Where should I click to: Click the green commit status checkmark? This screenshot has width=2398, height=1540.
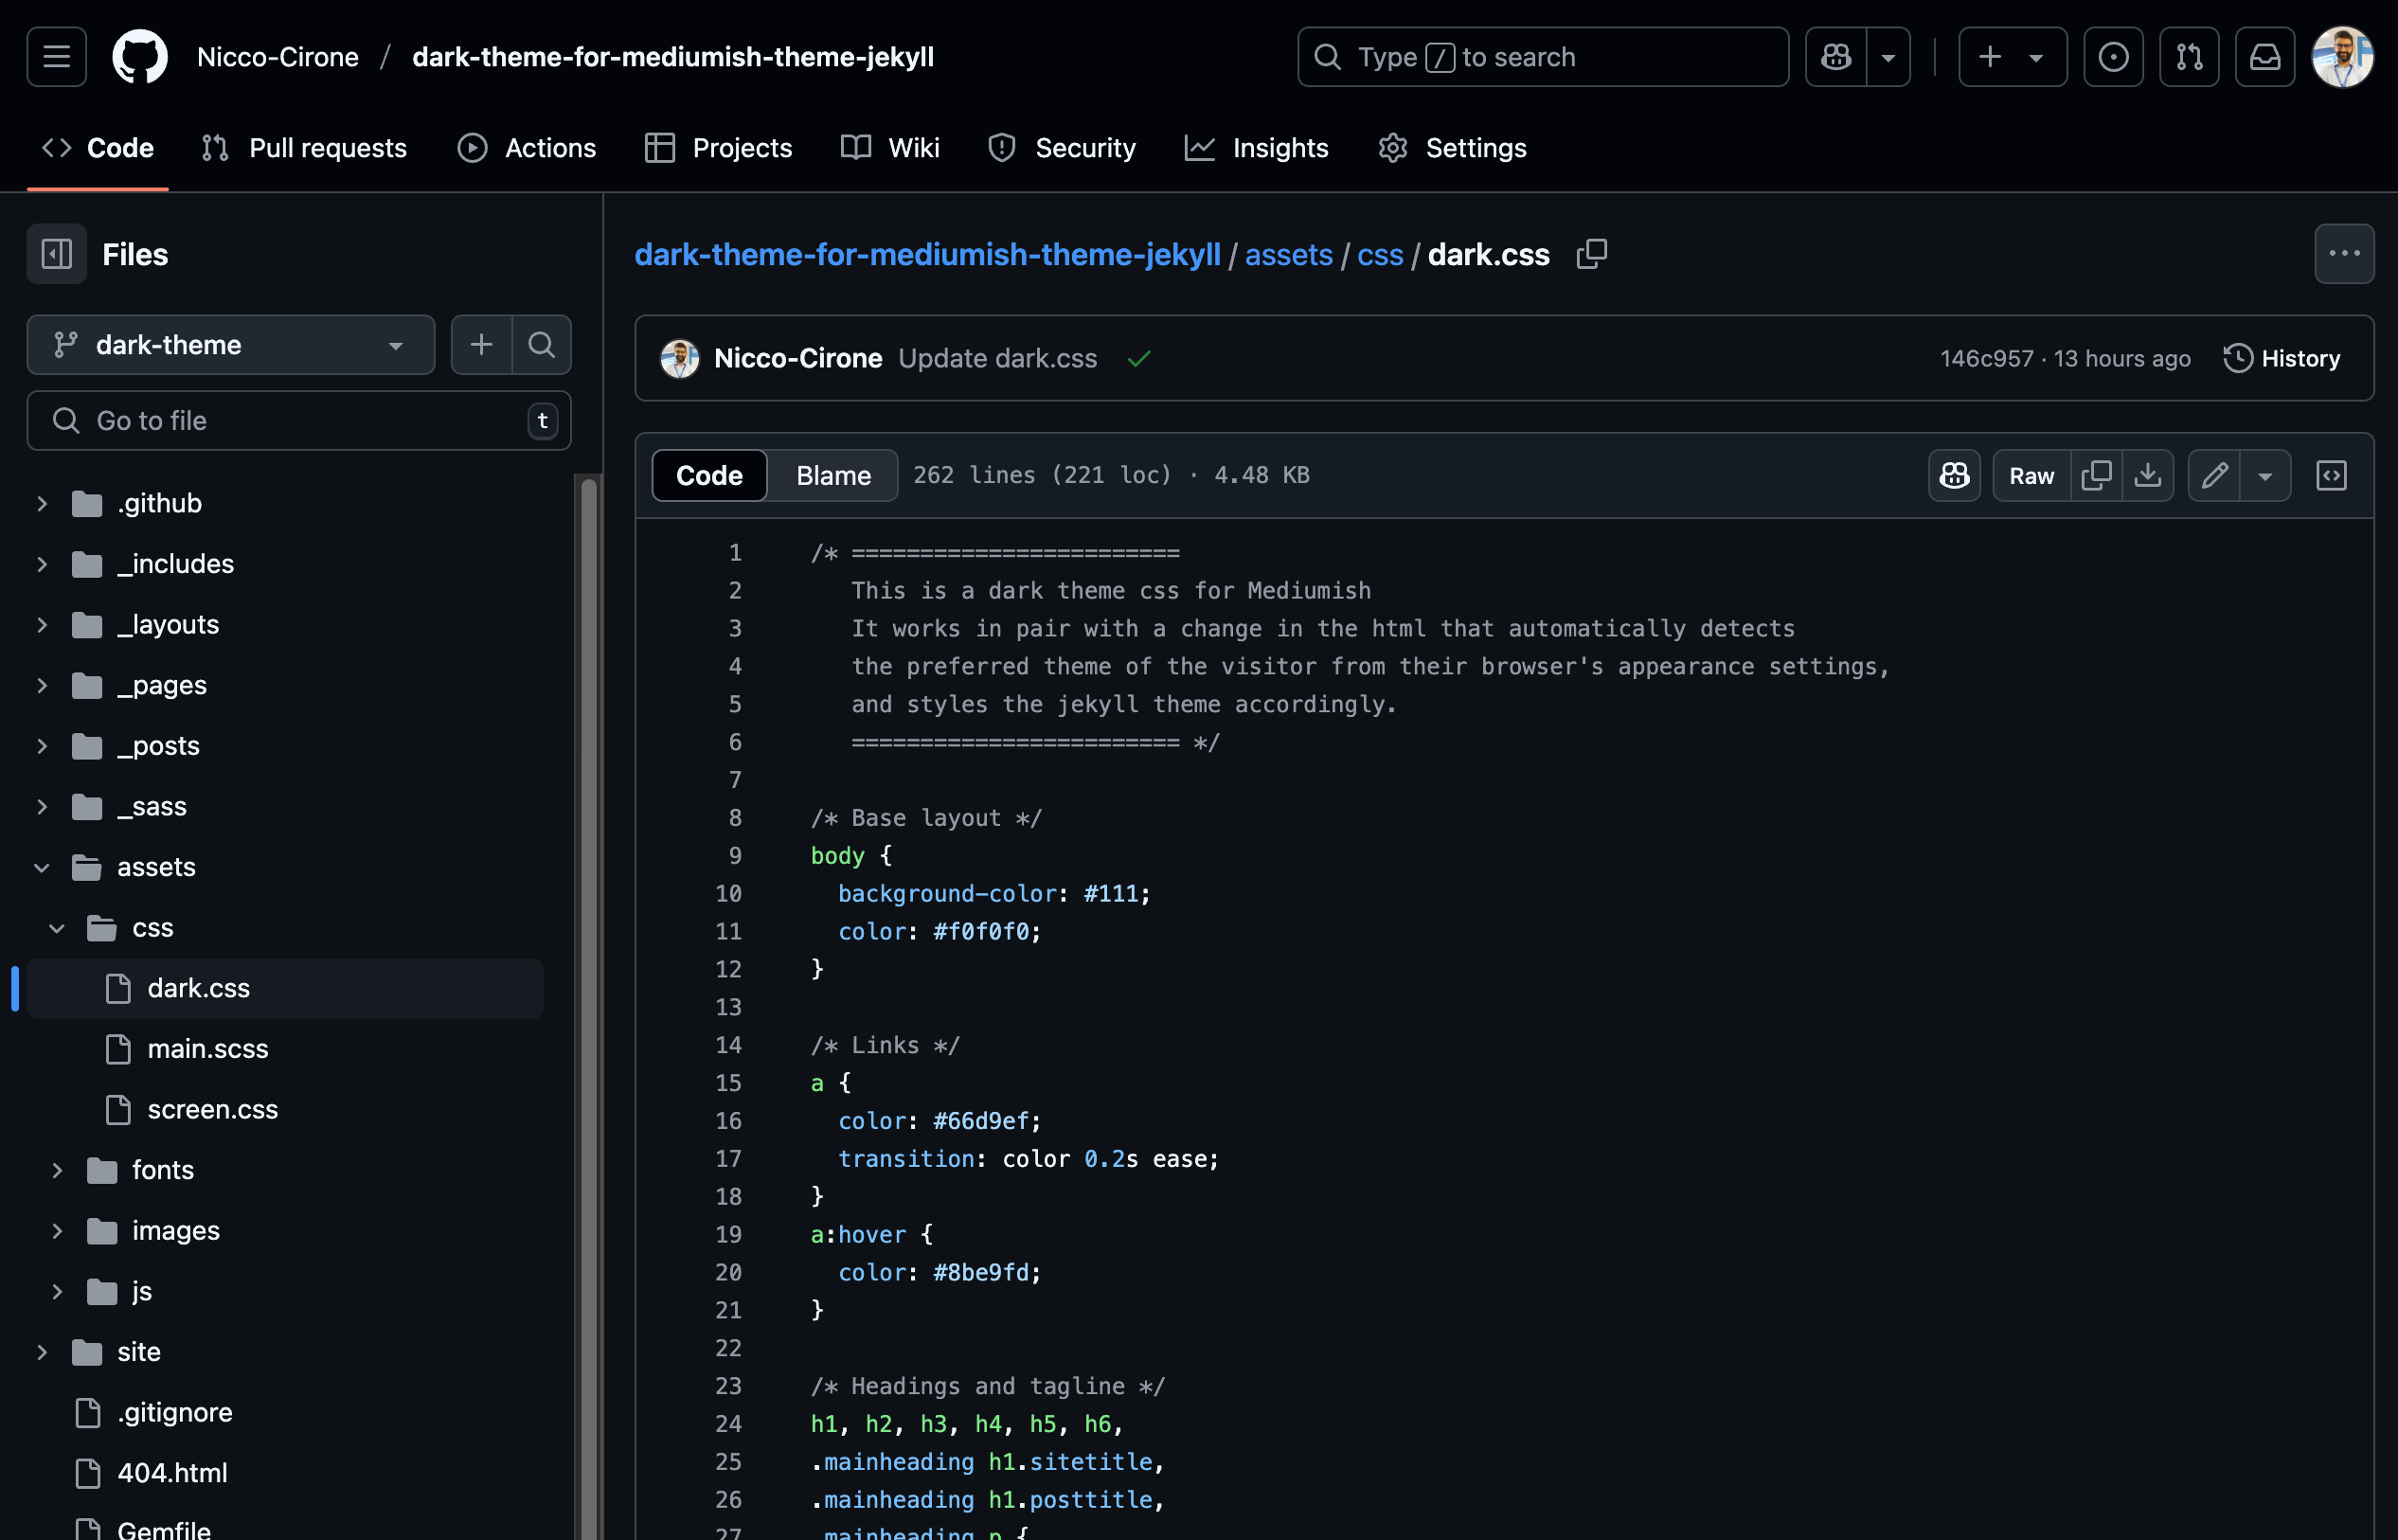pyautogui.click(x=1139, y=358)
